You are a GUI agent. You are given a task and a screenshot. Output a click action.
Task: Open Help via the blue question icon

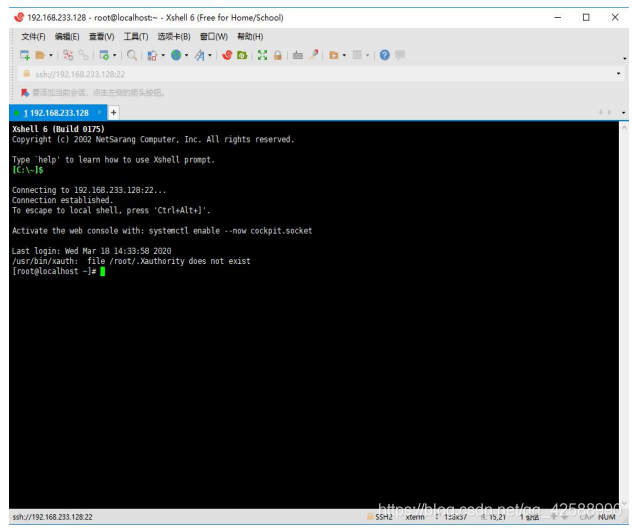tap(385, 55)
